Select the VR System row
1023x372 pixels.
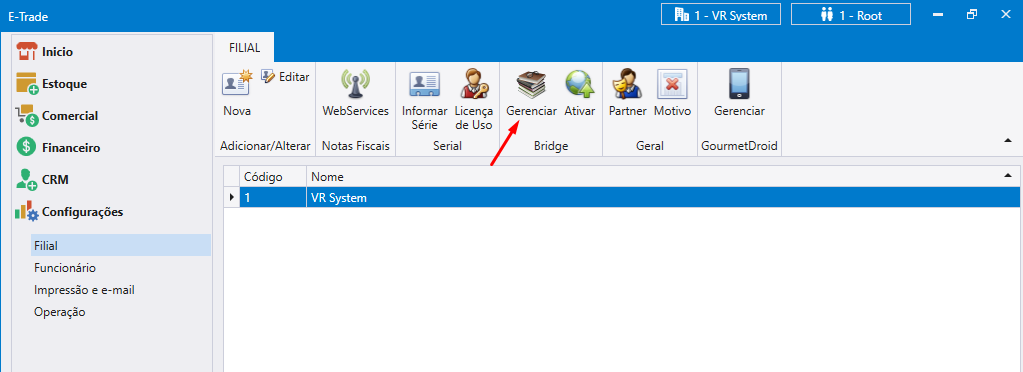tap(622, 198)
